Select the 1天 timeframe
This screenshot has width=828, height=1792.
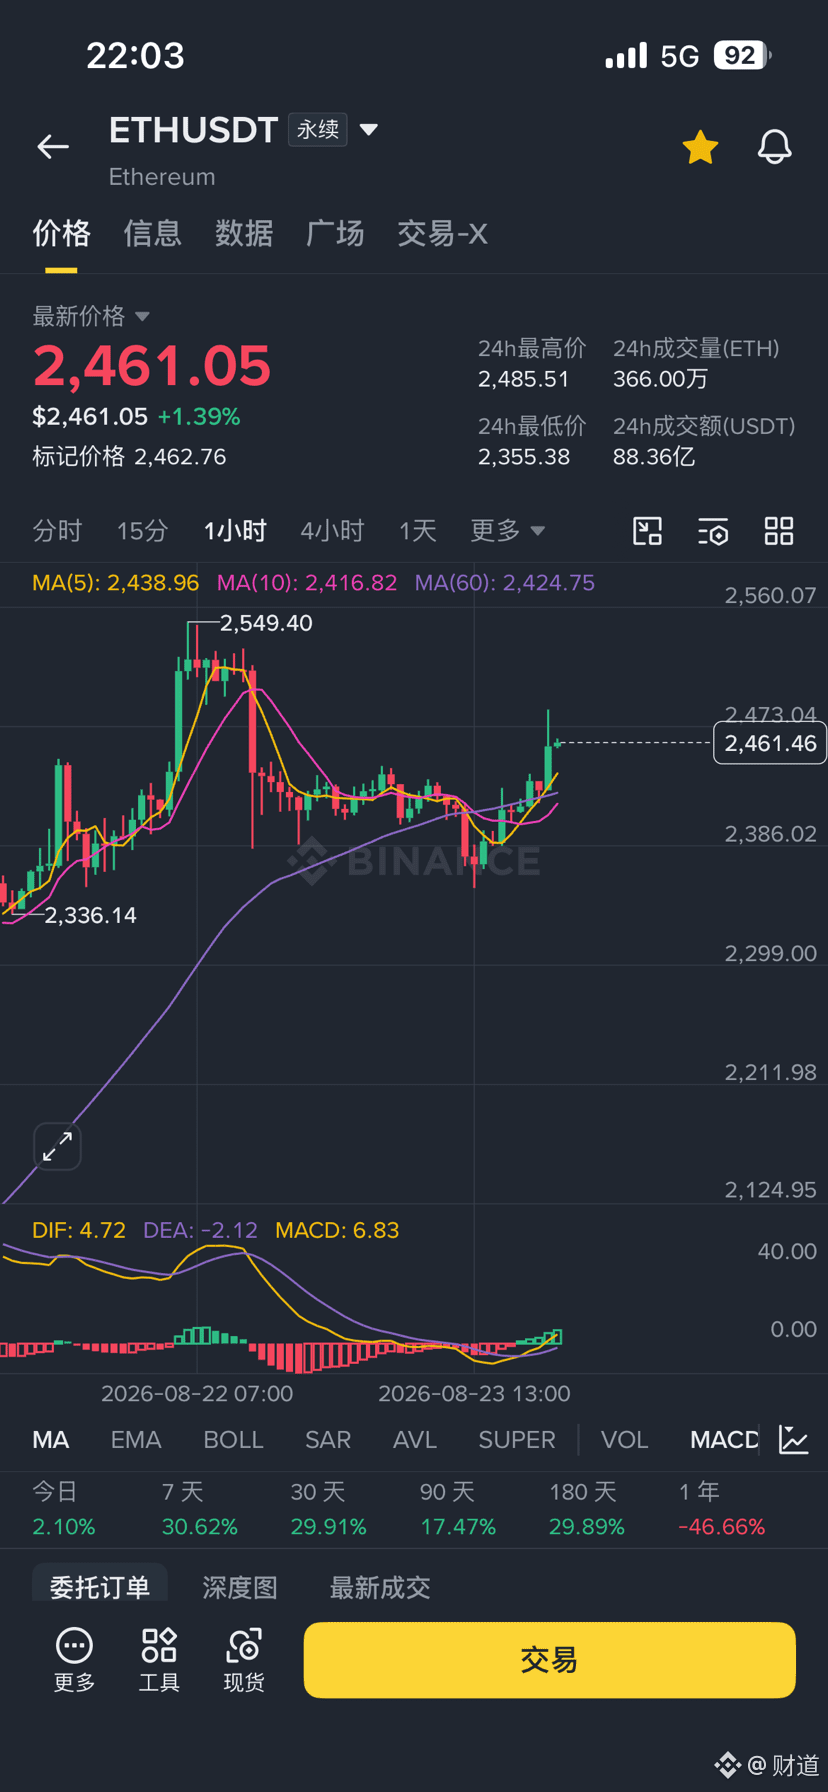418,531
